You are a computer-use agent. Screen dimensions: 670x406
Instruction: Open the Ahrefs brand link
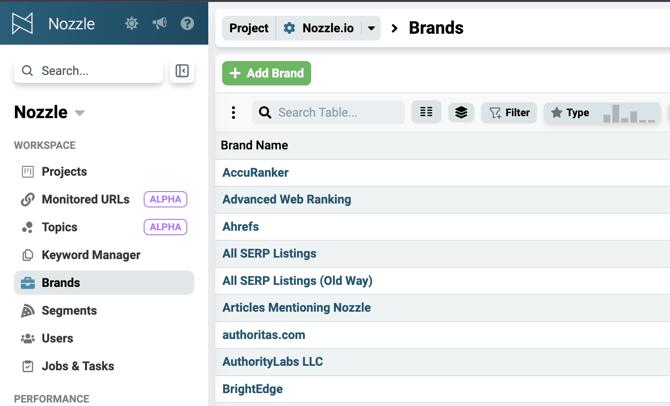click(241, 227)
